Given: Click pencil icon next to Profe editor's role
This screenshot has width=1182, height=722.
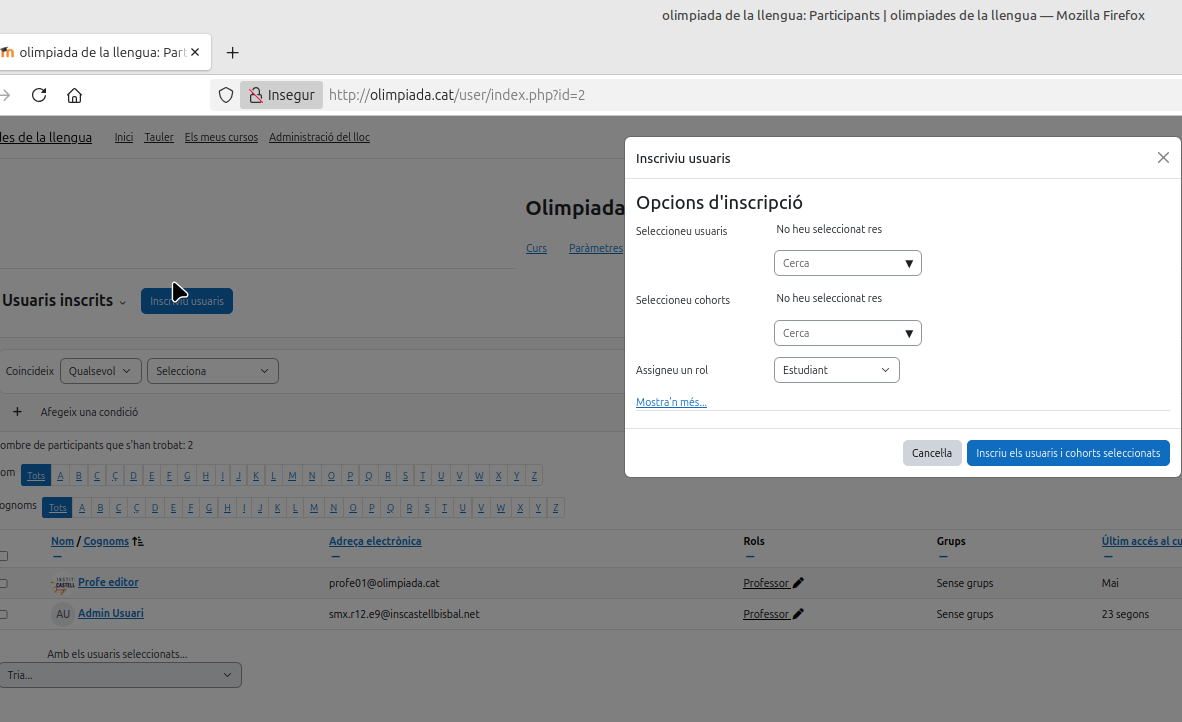Looking at the screenshot, I should coord(798,583).
